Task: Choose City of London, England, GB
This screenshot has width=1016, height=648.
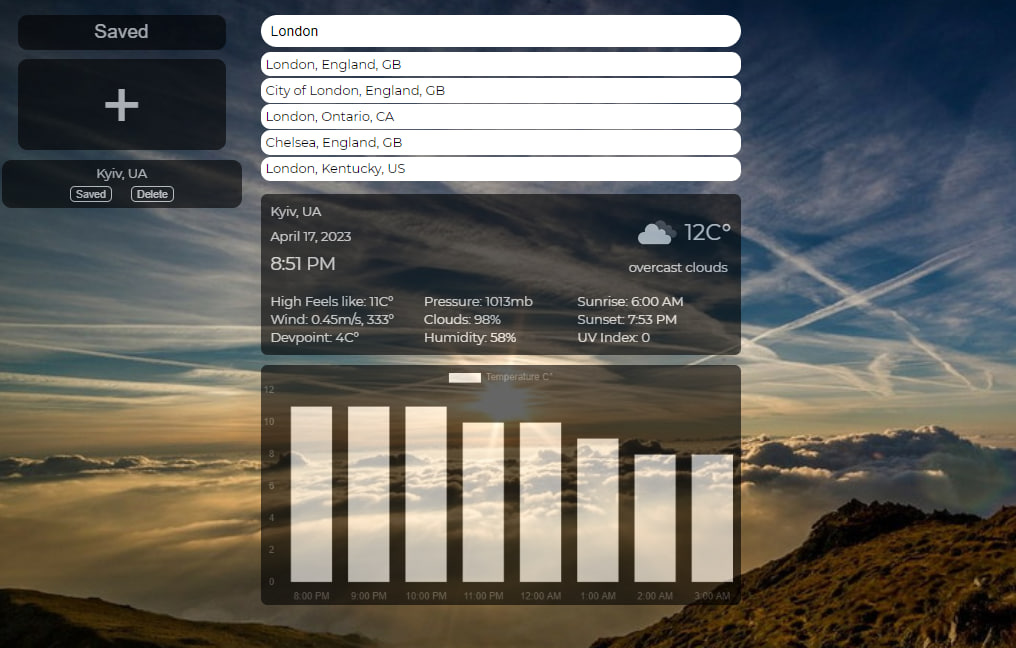Action: click(x=500, y=91)
